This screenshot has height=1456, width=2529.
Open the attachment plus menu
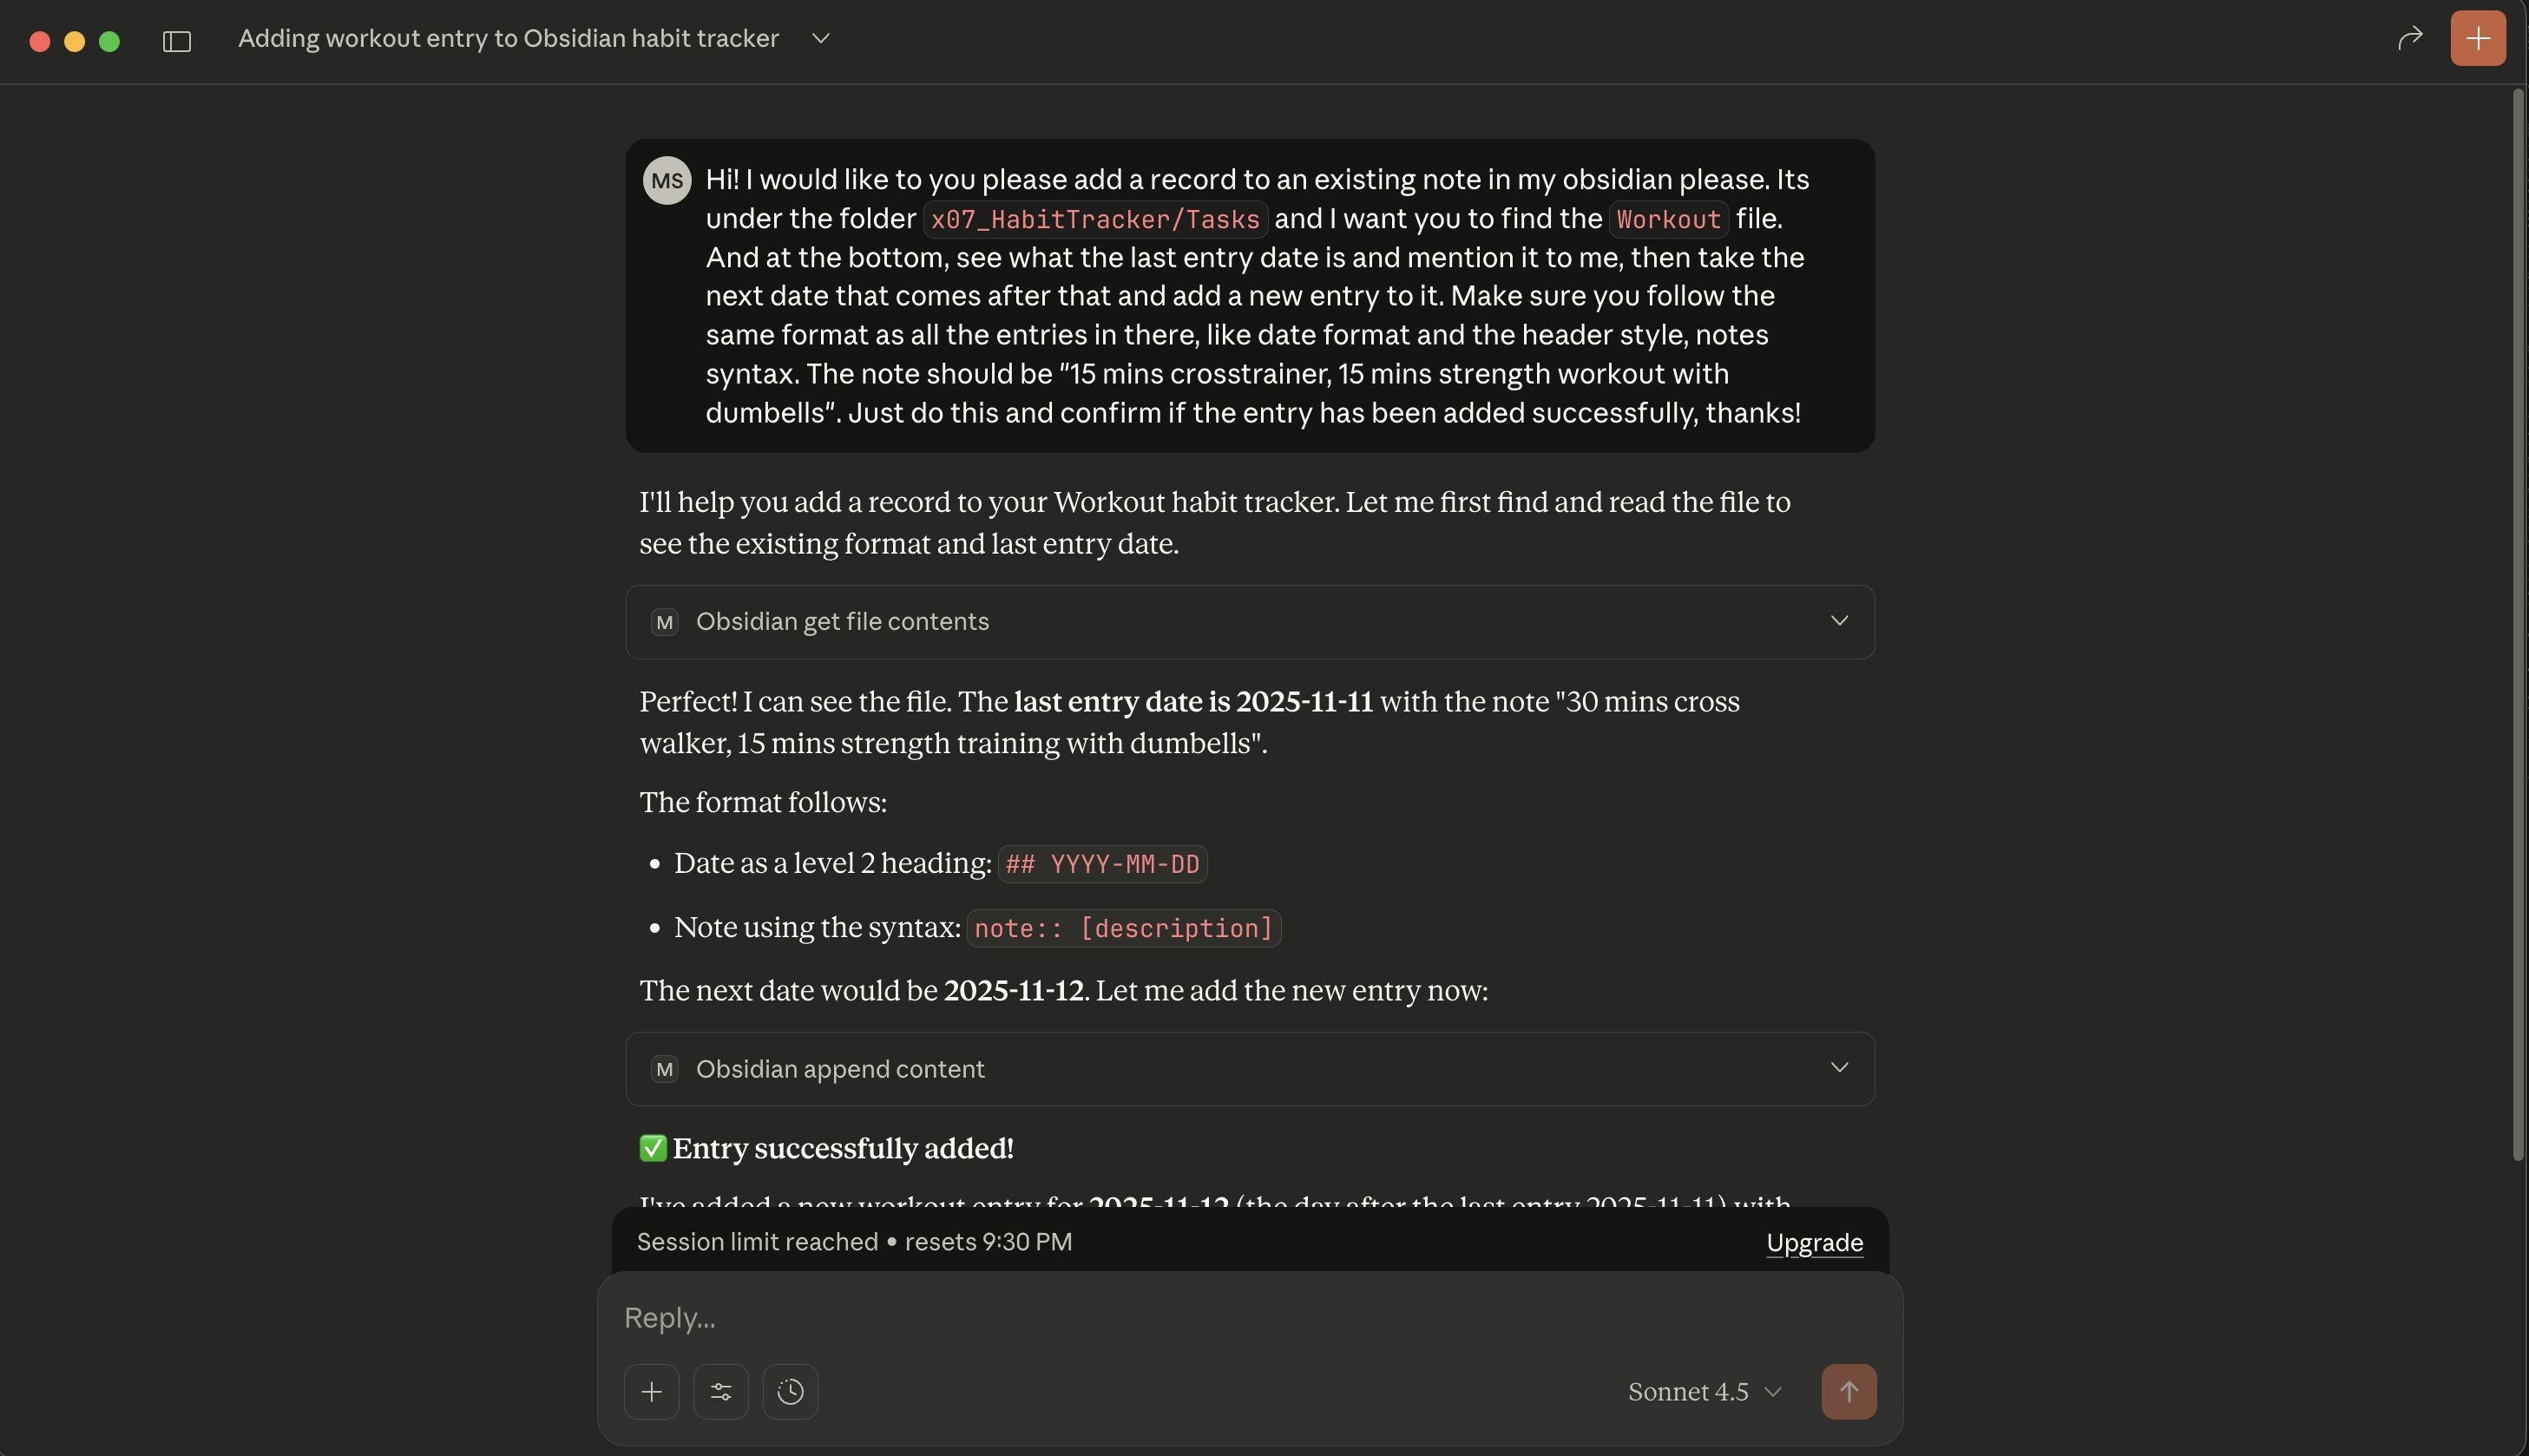pyautogui.click(x=651, y=1391)
